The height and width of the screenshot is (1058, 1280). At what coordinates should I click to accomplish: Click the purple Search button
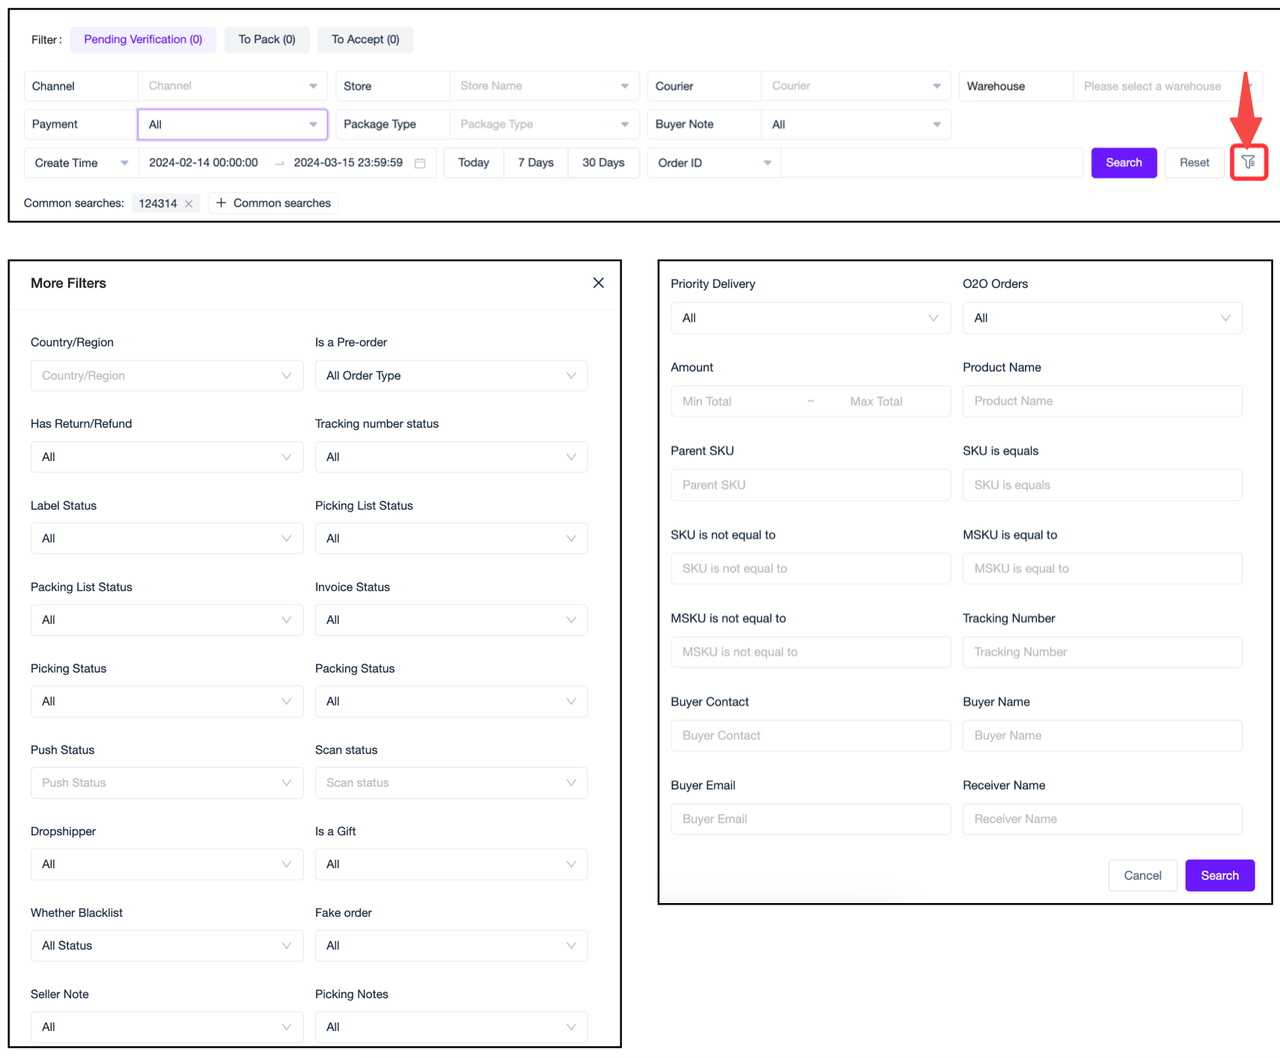click(x=1123, y=162)
